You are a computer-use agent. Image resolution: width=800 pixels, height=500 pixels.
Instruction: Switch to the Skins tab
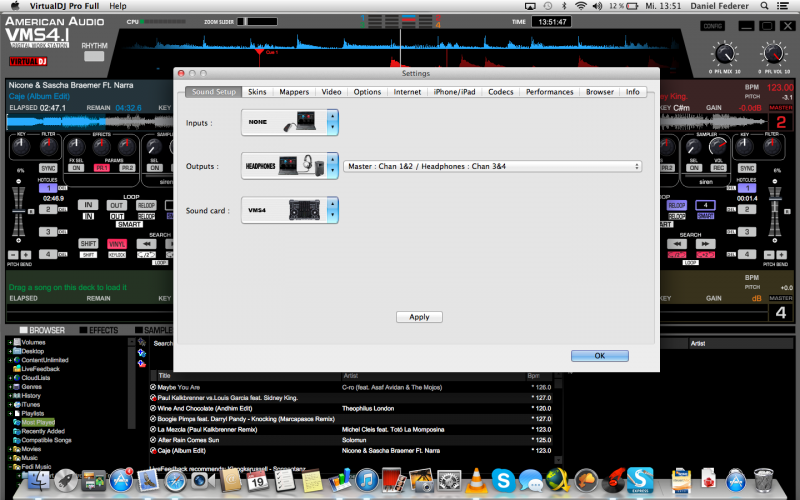pos(257,92)
